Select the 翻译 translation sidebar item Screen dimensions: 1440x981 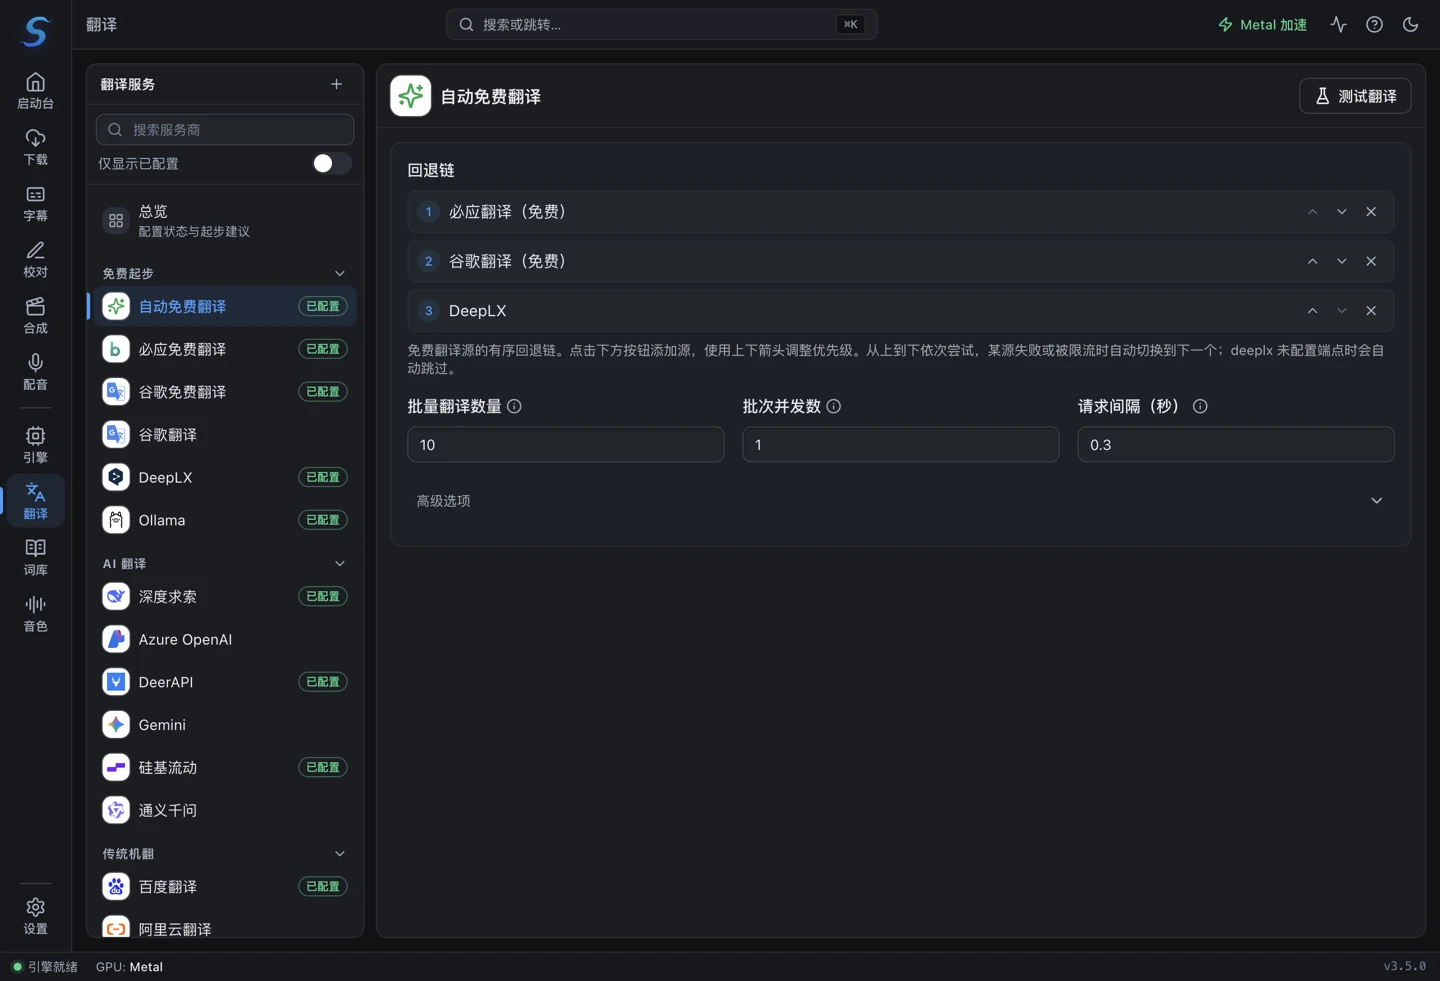point(35,500)
